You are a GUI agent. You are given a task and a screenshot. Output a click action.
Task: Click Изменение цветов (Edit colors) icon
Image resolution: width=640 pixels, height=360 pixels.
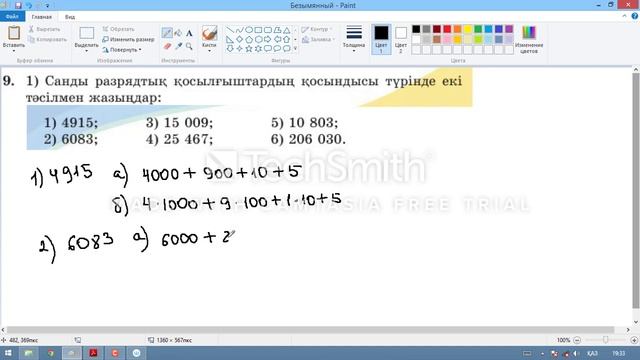click(x=529, y=33)
